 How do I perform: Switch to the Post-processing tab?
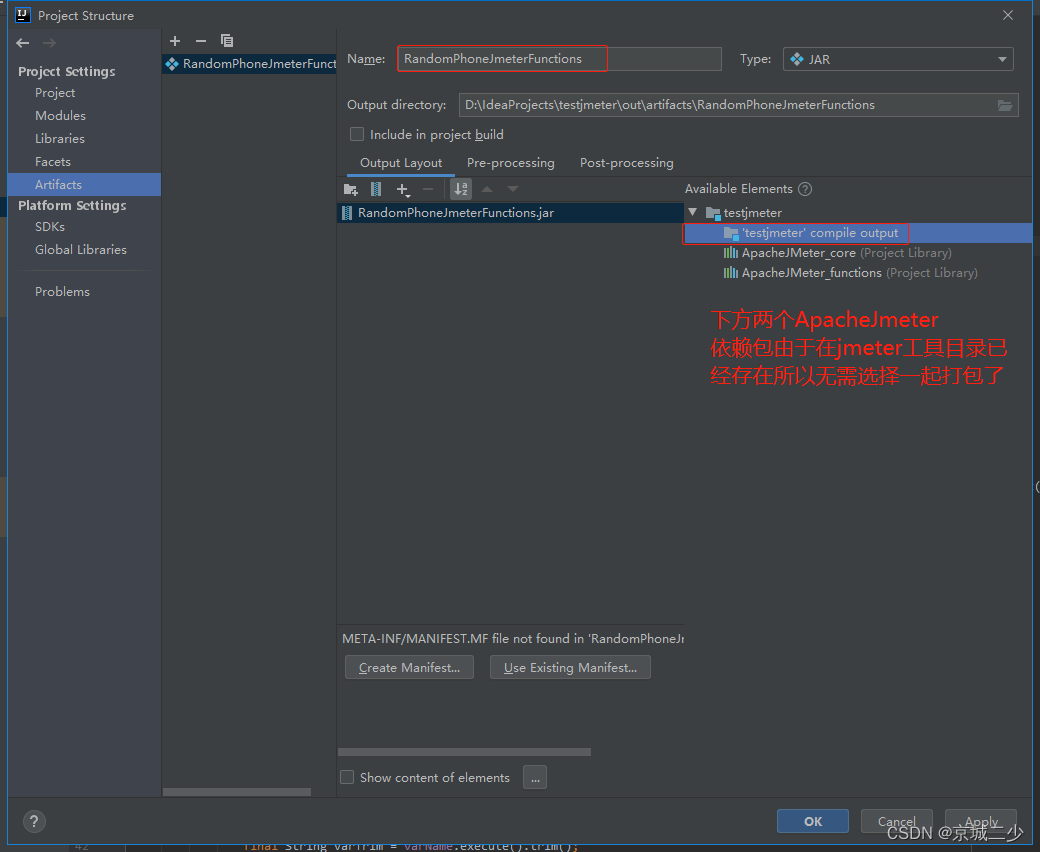point(626,163)
